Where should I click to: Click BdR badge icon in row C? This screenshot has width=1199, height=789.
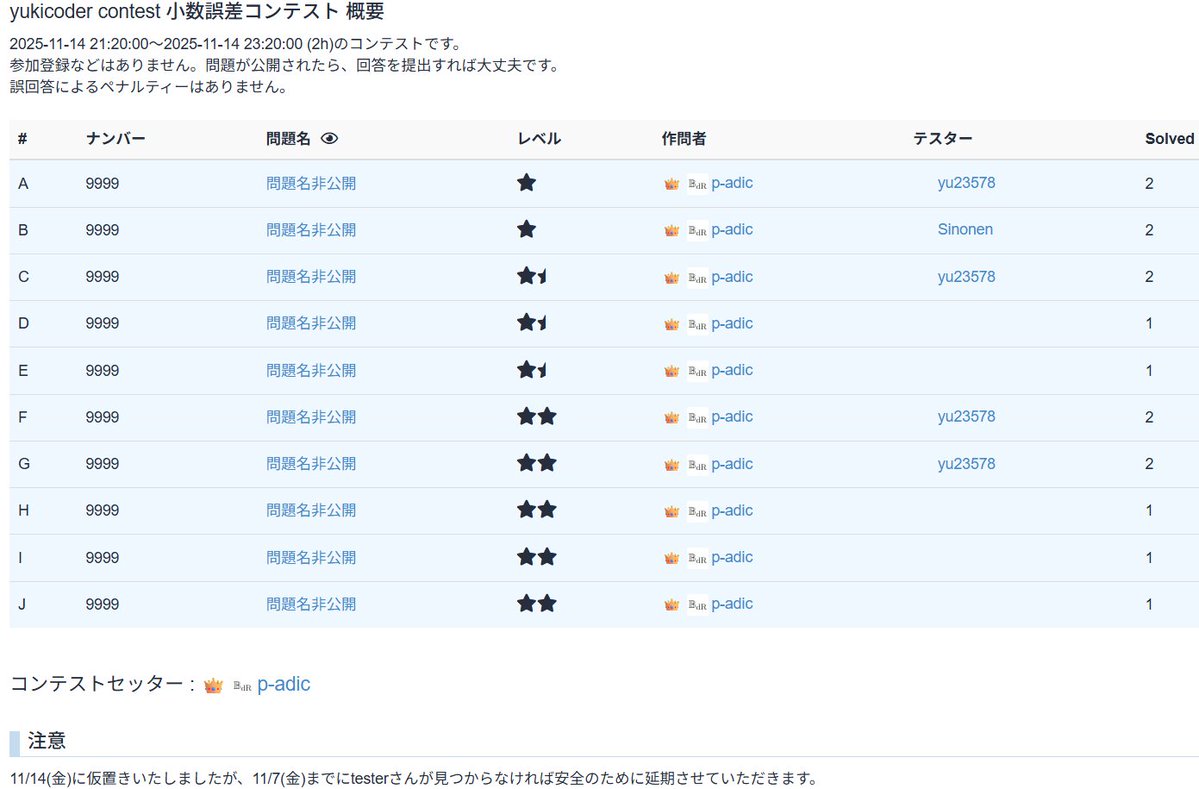point(697,278)
